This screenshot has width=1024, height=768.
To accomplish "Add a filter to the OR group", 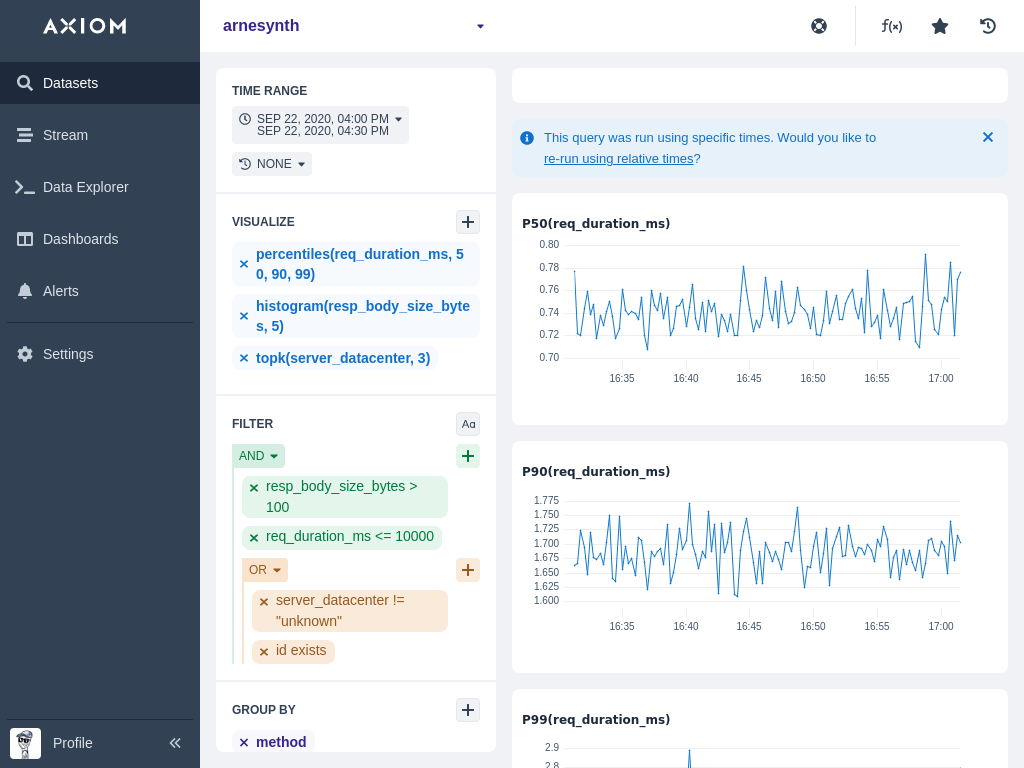I will click(468, 570).
